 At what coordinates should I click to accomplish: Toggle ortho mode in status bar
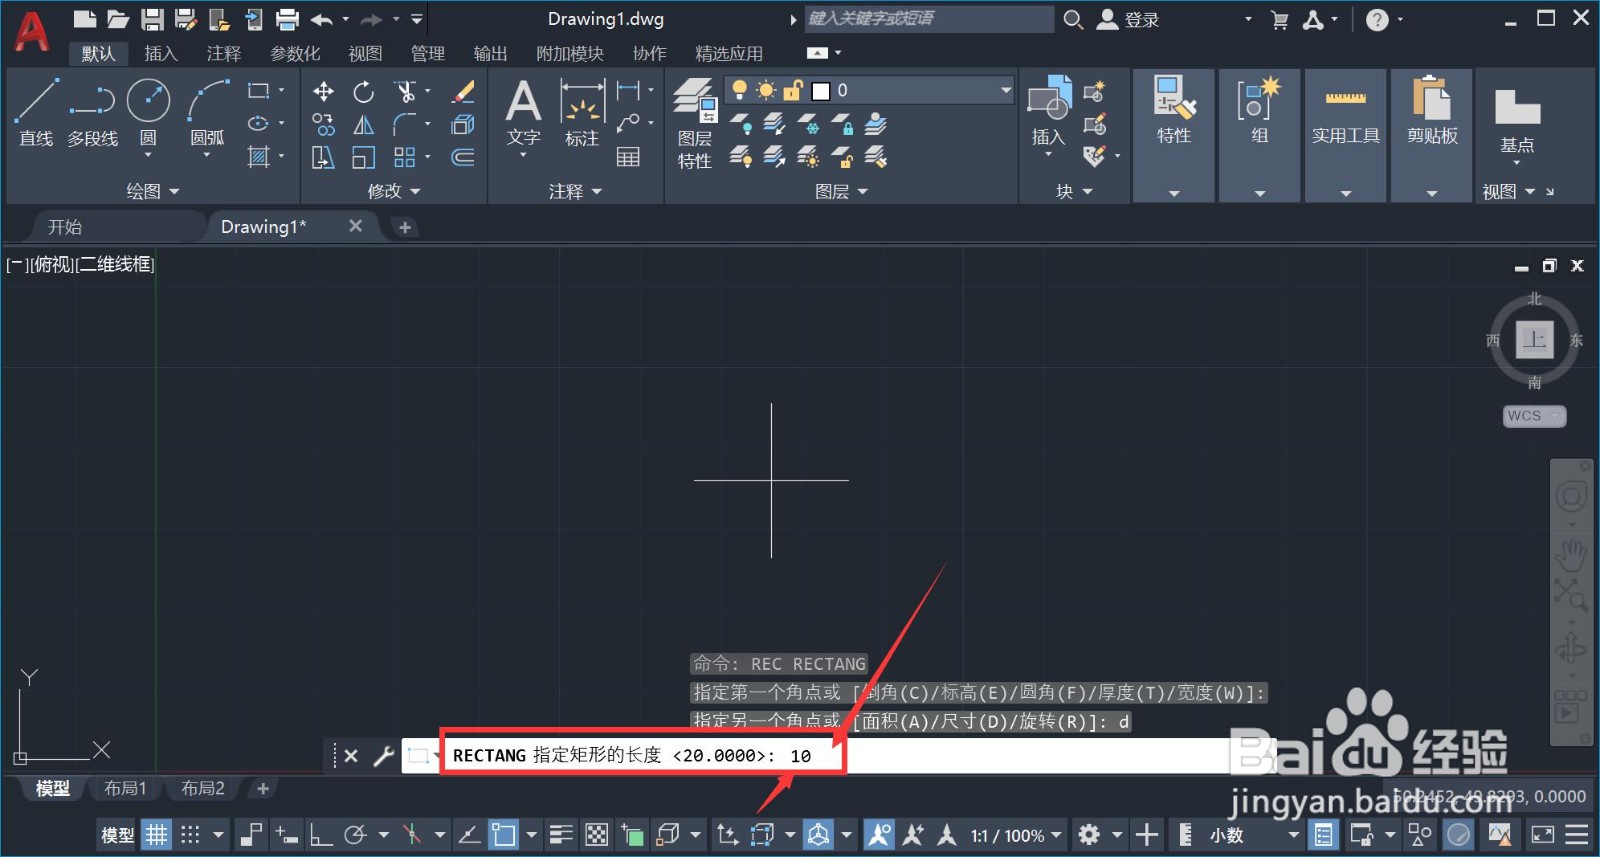click(x=321, y=834)
